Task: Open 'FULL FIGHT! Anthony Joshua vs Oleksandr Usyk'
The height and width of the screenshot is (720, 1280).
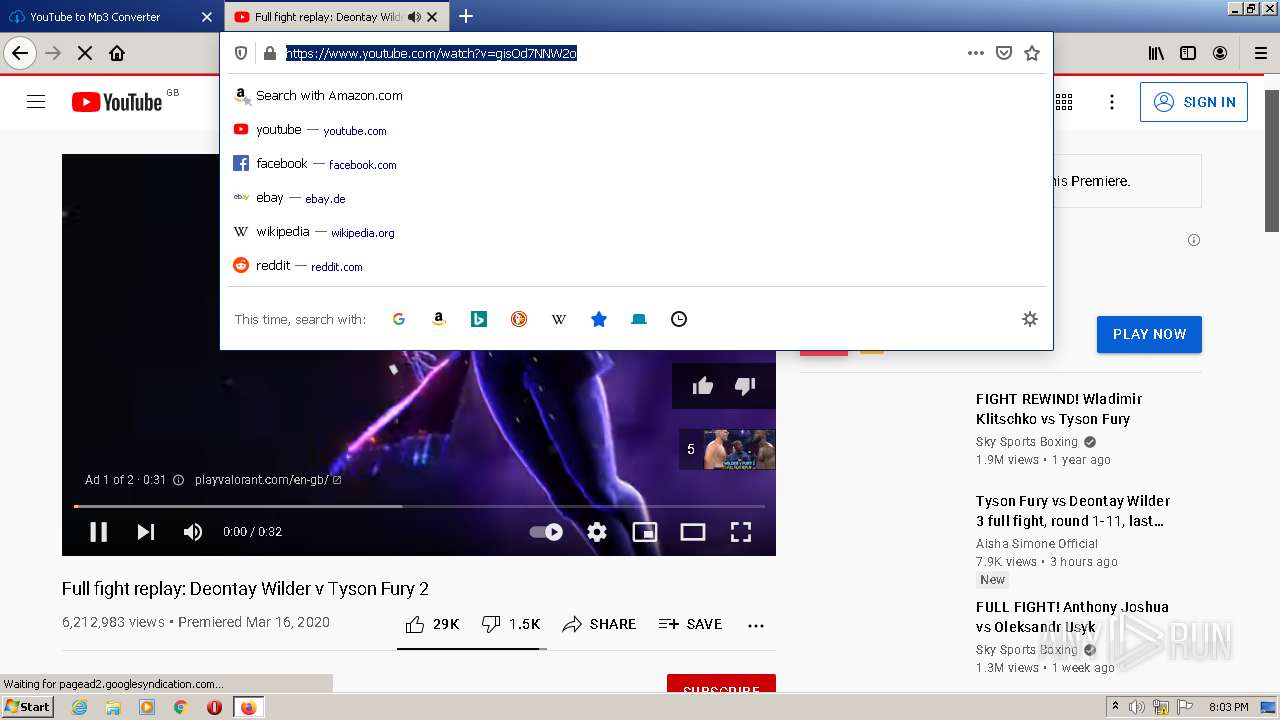Action: [x=1072, y=617]
